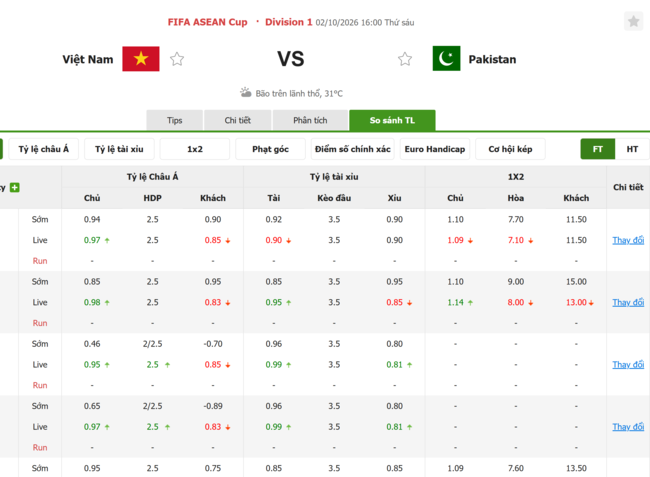Click the Pakistan flag icon
This screenshot has width=650, height=477.
tap(446, 58)
